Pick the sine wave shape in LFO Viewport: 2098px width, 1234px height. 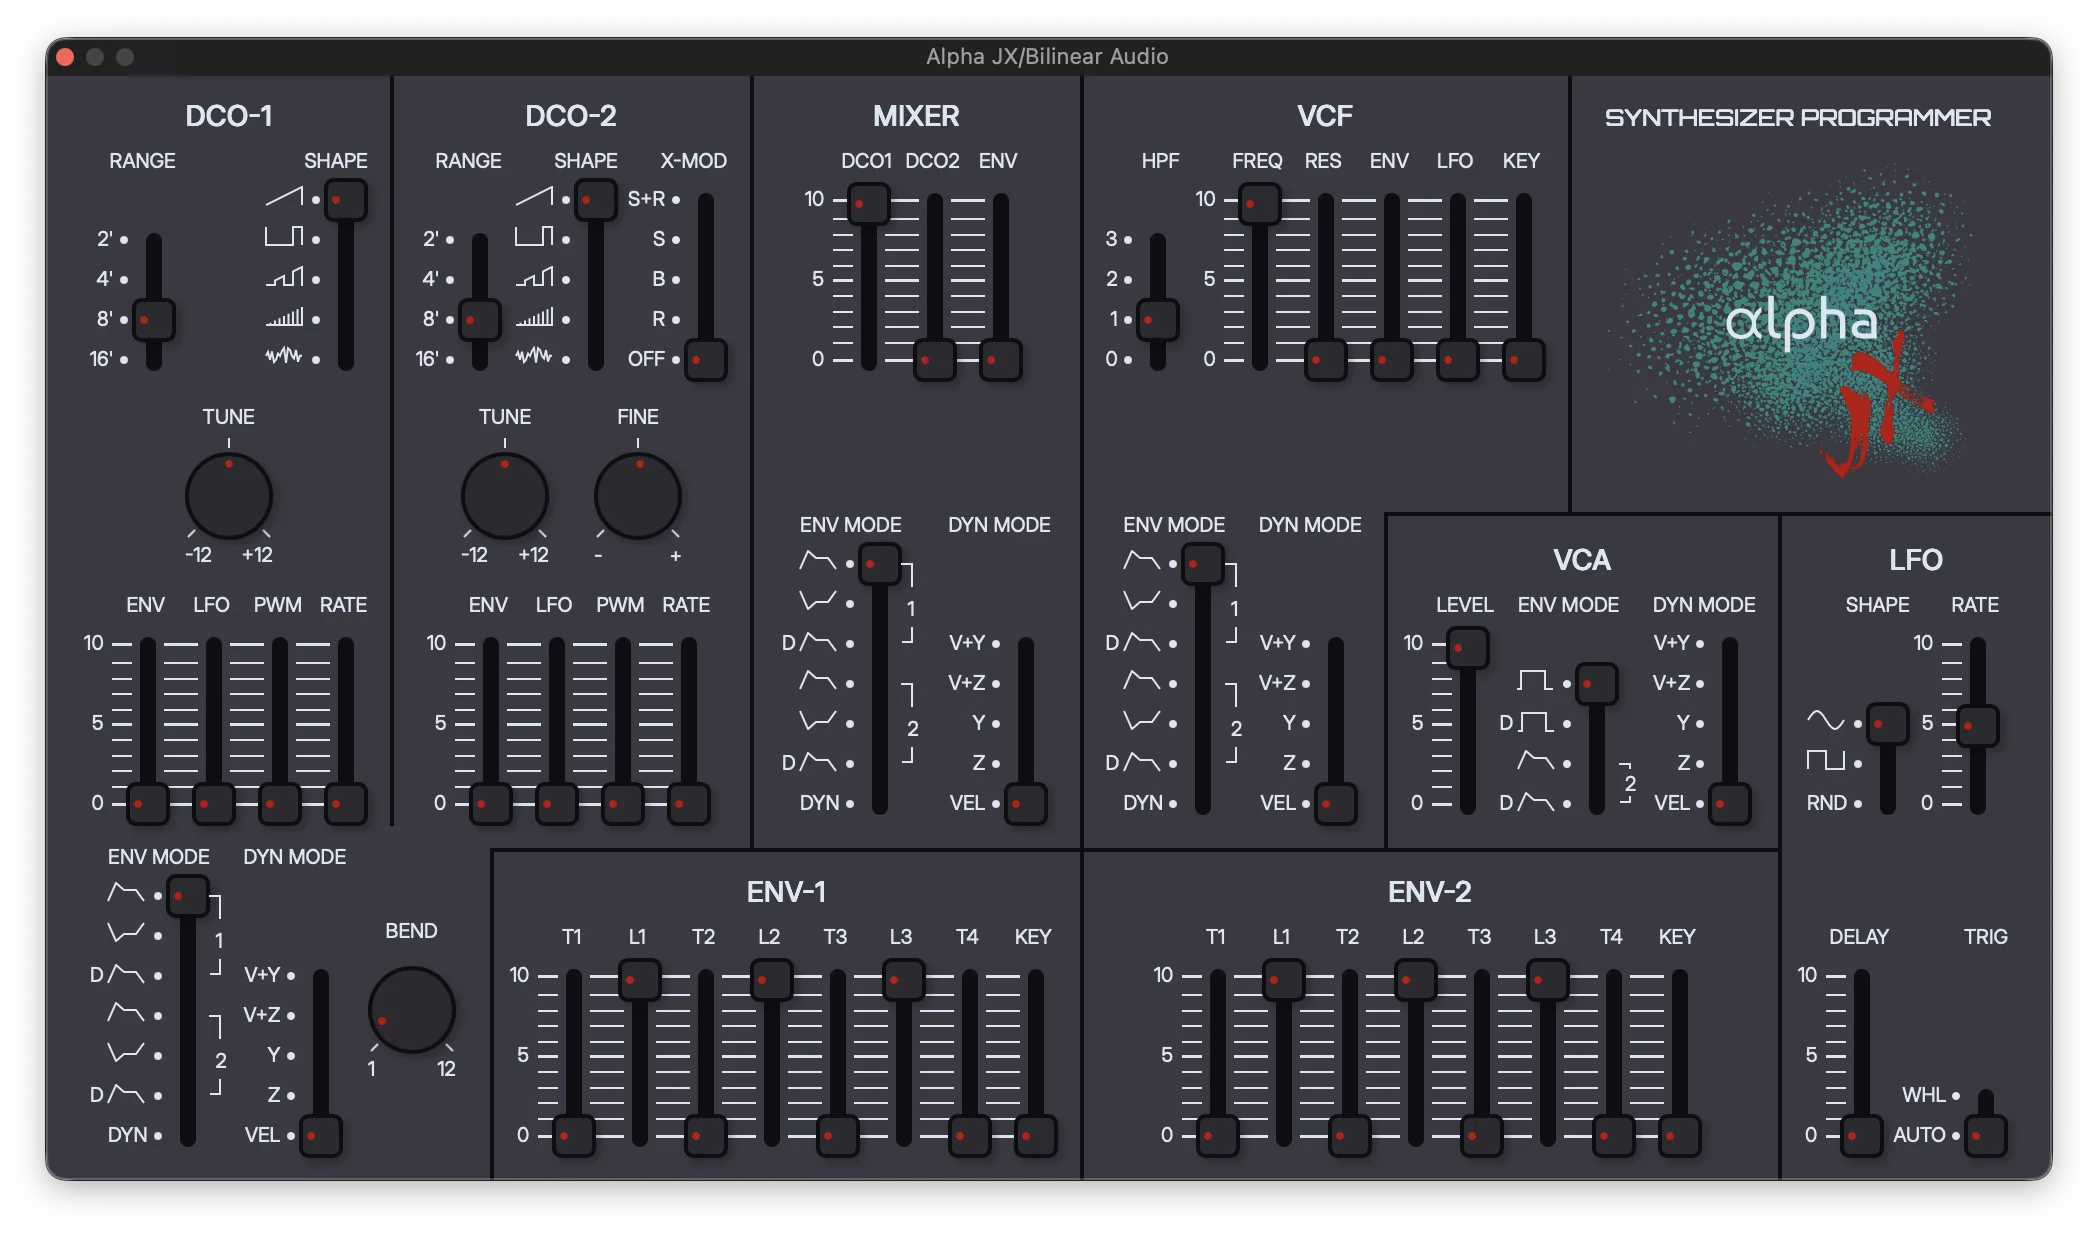click(x=1825, y=722)
